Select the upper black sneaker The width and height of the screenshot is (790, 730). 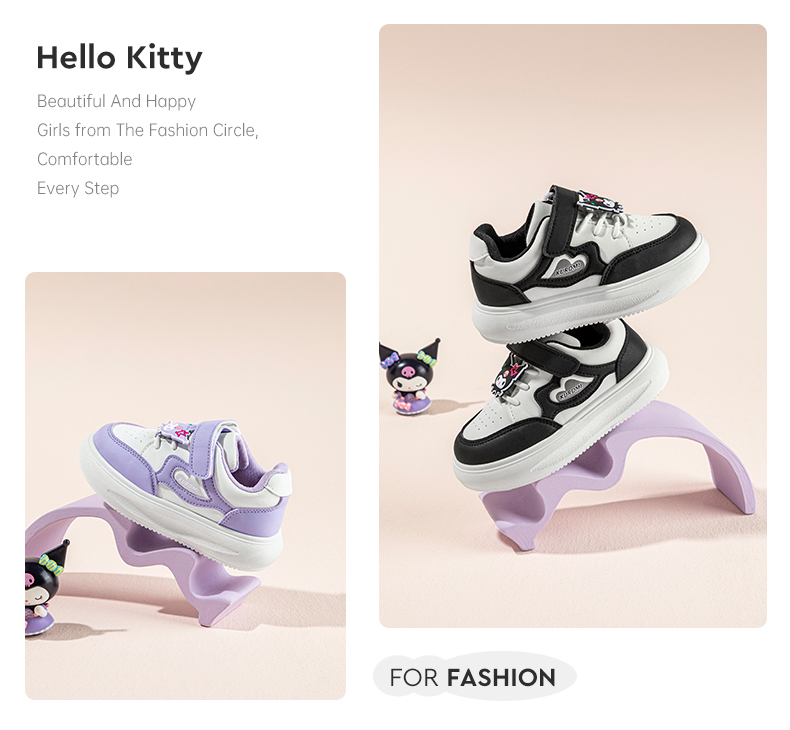pyautogui.click(x=590, y=265)
